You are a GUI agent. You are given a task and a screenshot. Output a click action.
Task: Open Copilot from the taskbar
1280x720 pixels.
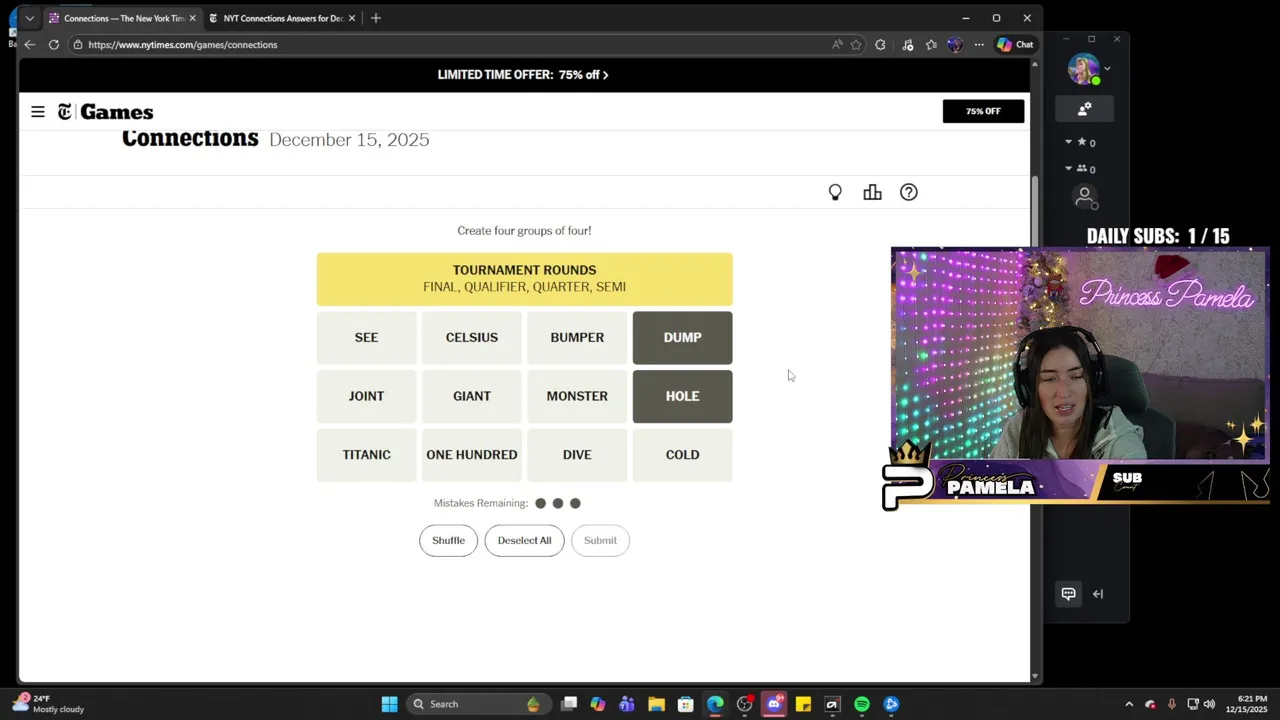pyautogui.click(x=598, y=704)
